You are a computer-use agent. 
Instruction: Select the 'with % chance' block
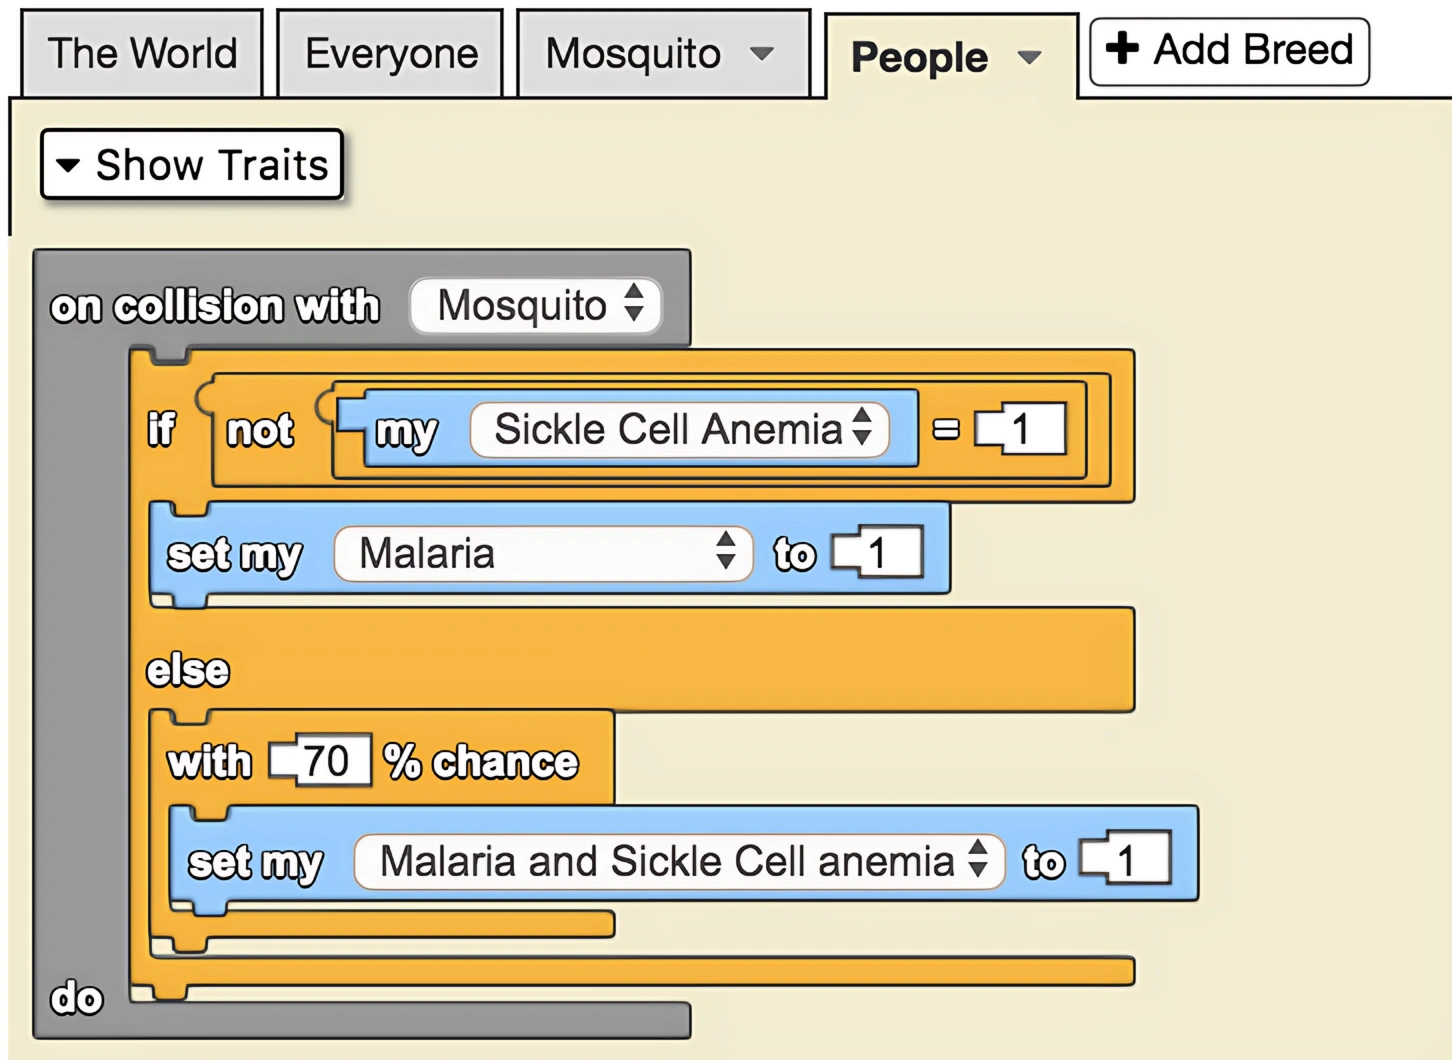tap(480, 763)
